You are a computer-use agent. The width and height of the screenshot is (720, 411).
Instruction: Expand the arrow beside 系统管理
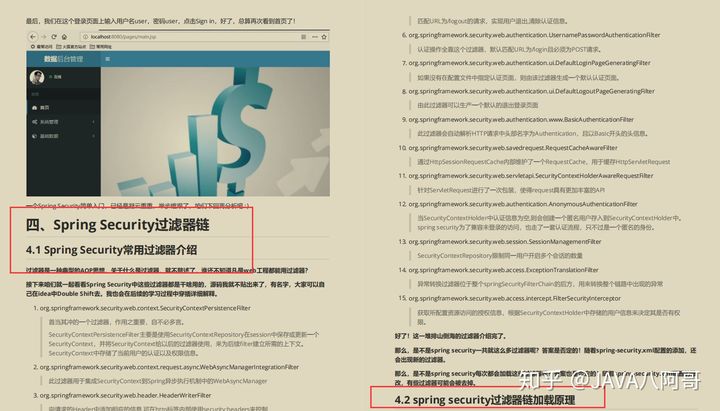click(x=93, y=122)
